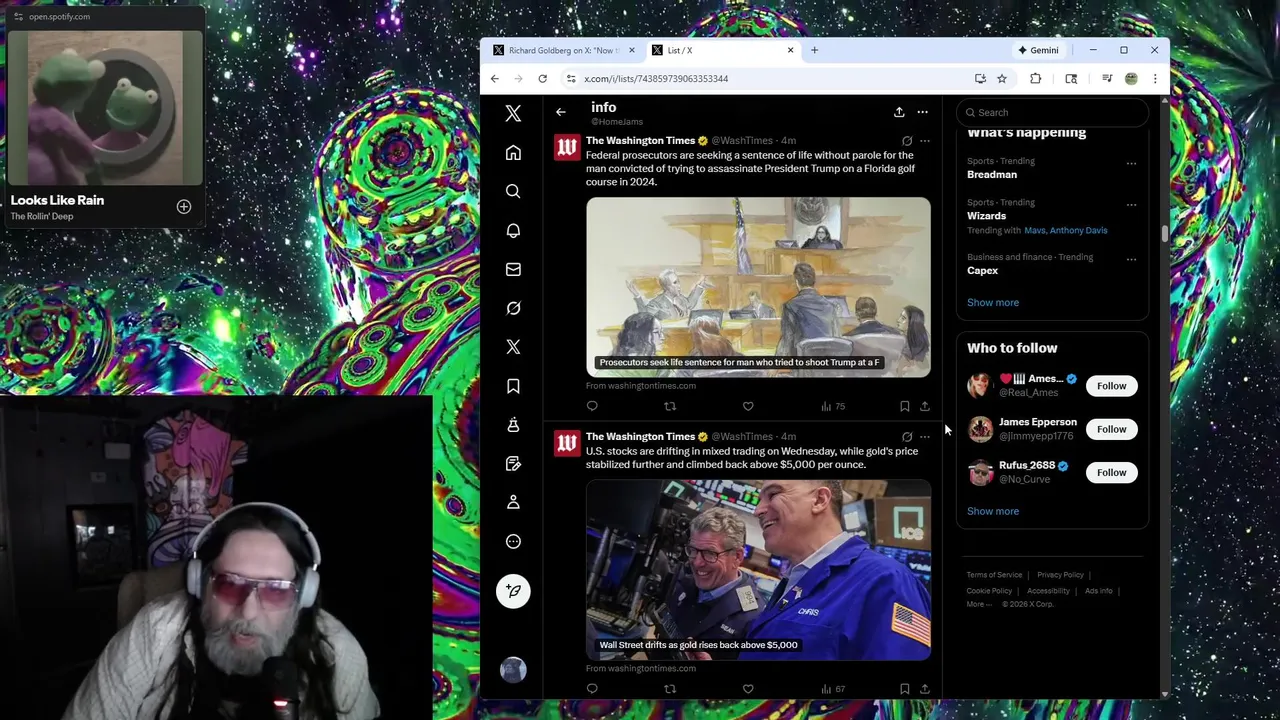Reply to the Trump sentence tweet
Image resolution: width=1280 pixels, height=720 pixels.
[592, 406]
